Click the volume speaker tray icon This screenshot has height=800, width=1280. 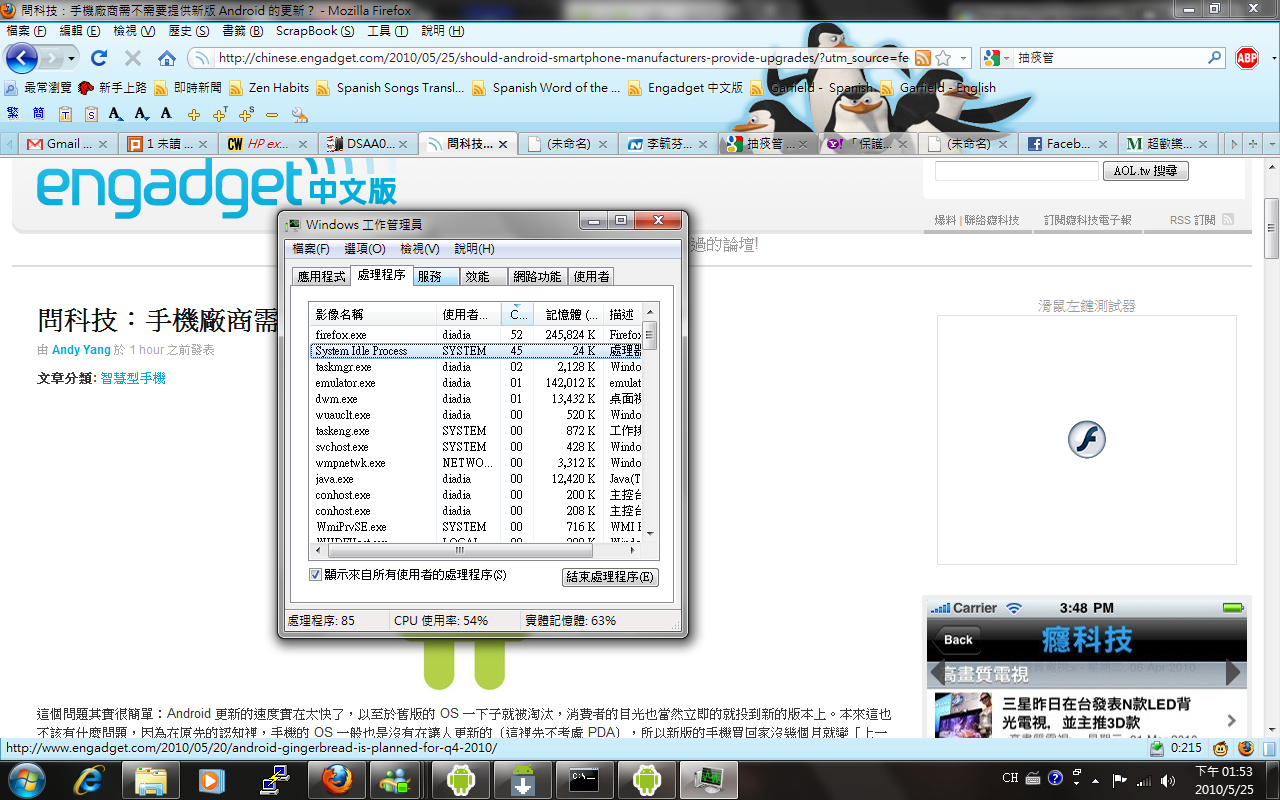coord(1169,779)
